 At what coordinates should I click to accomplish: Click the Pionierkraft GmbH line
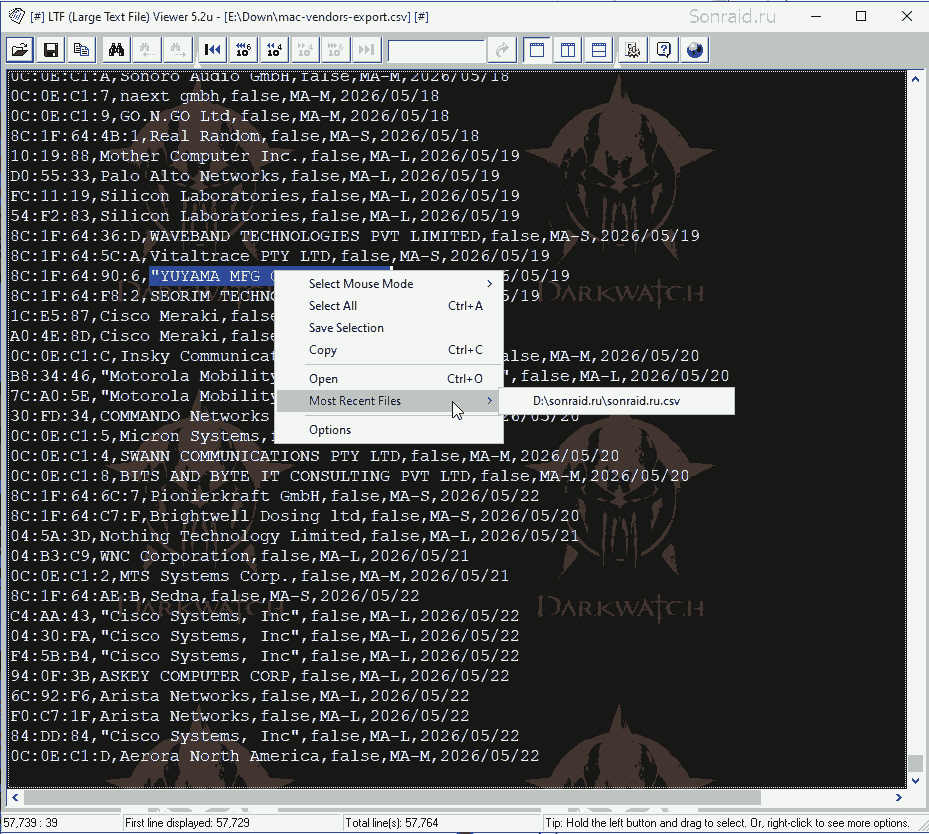[275, 496]
